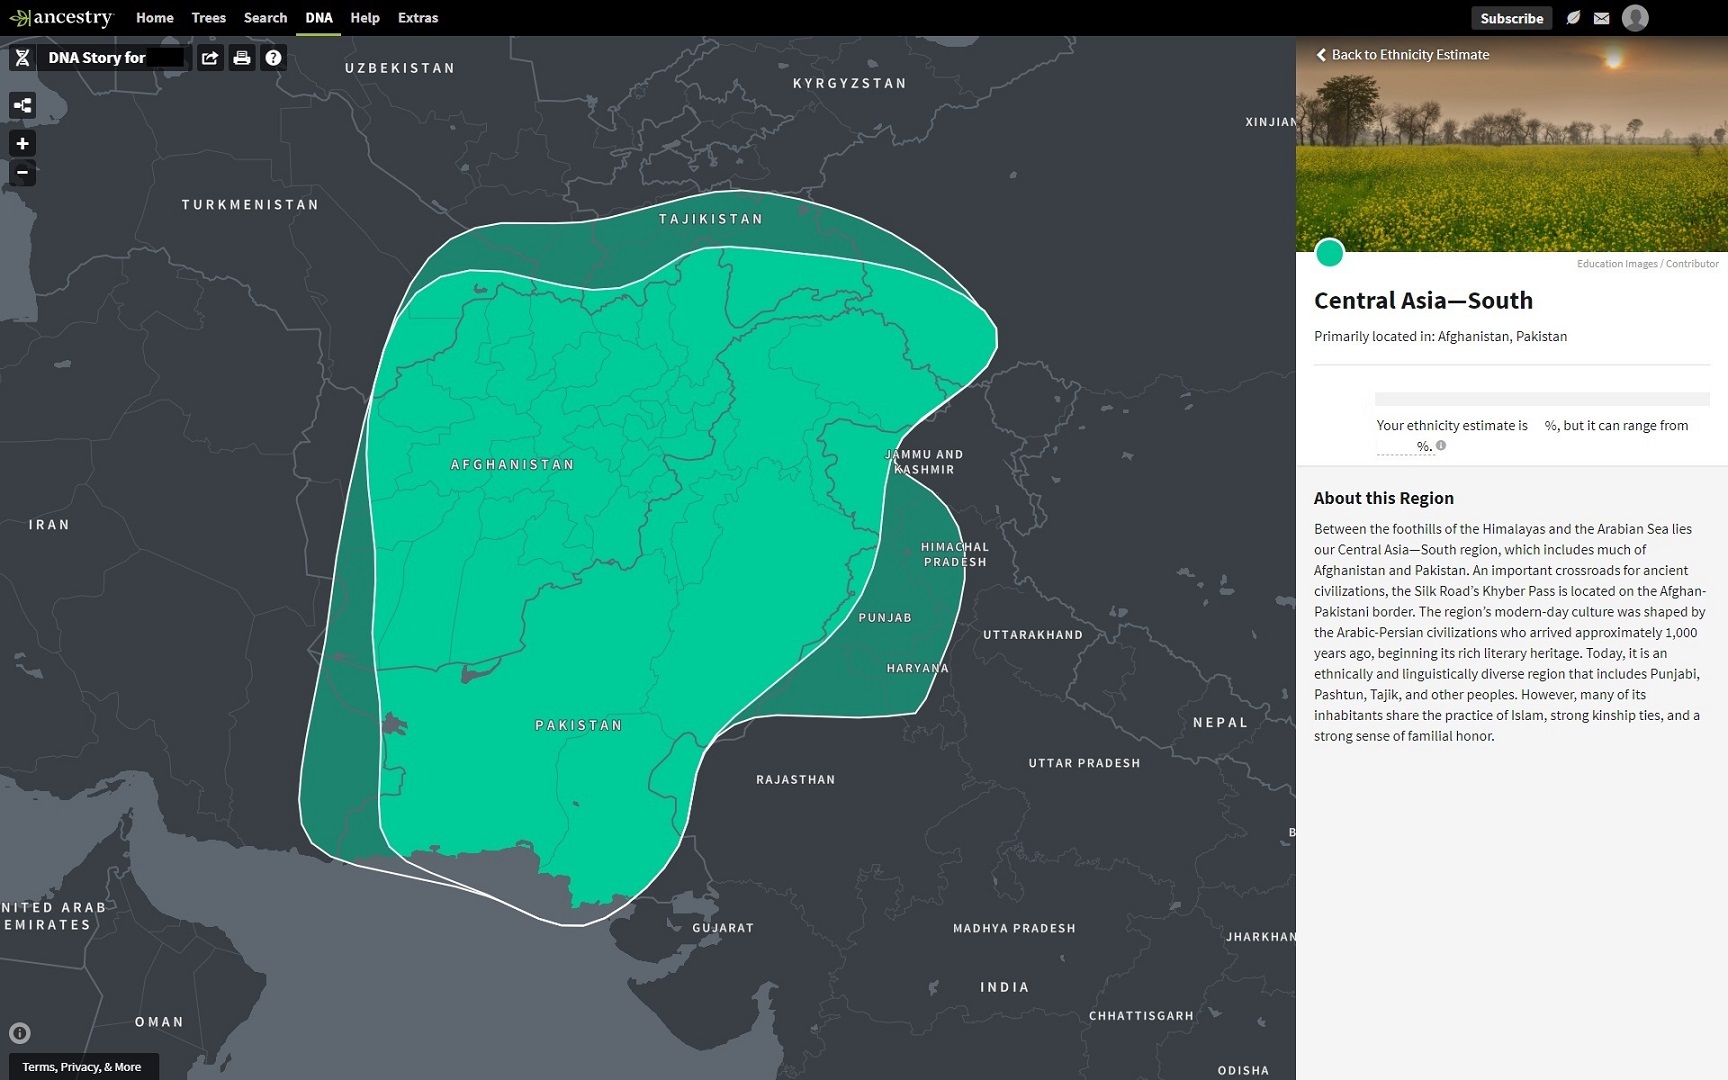
Task: Click the KYRGYZSTAN map label
Action: coord(850,84)
